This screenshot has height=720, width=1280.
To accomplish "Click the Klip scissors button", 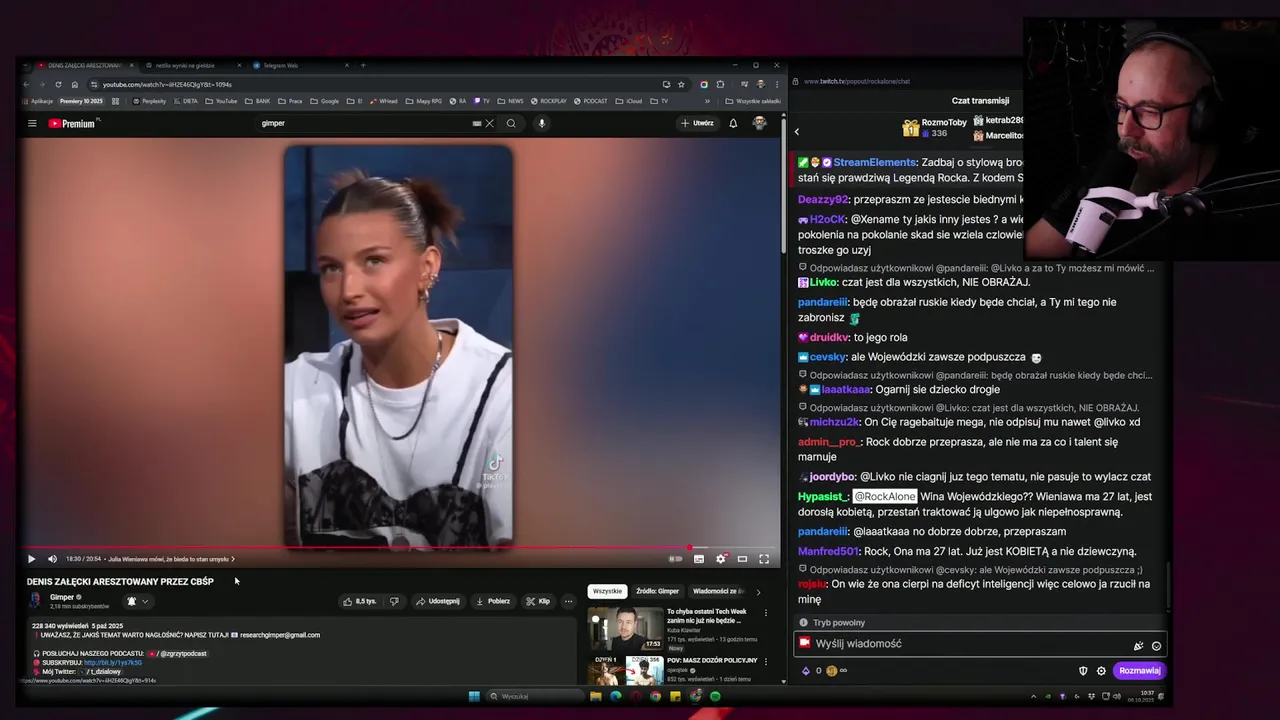I will click(x=538, y=601).
